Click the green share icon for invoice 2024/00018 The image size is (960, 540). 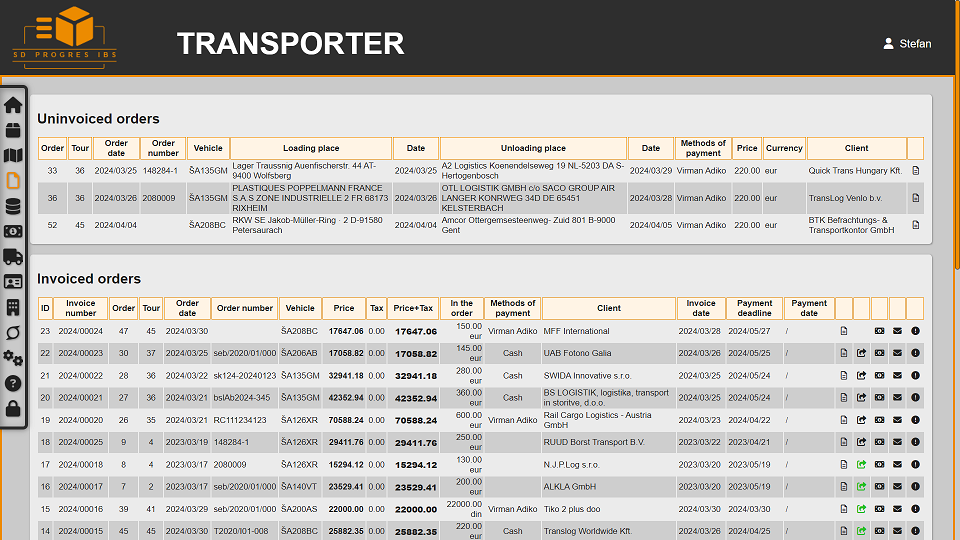pos(861,464)
